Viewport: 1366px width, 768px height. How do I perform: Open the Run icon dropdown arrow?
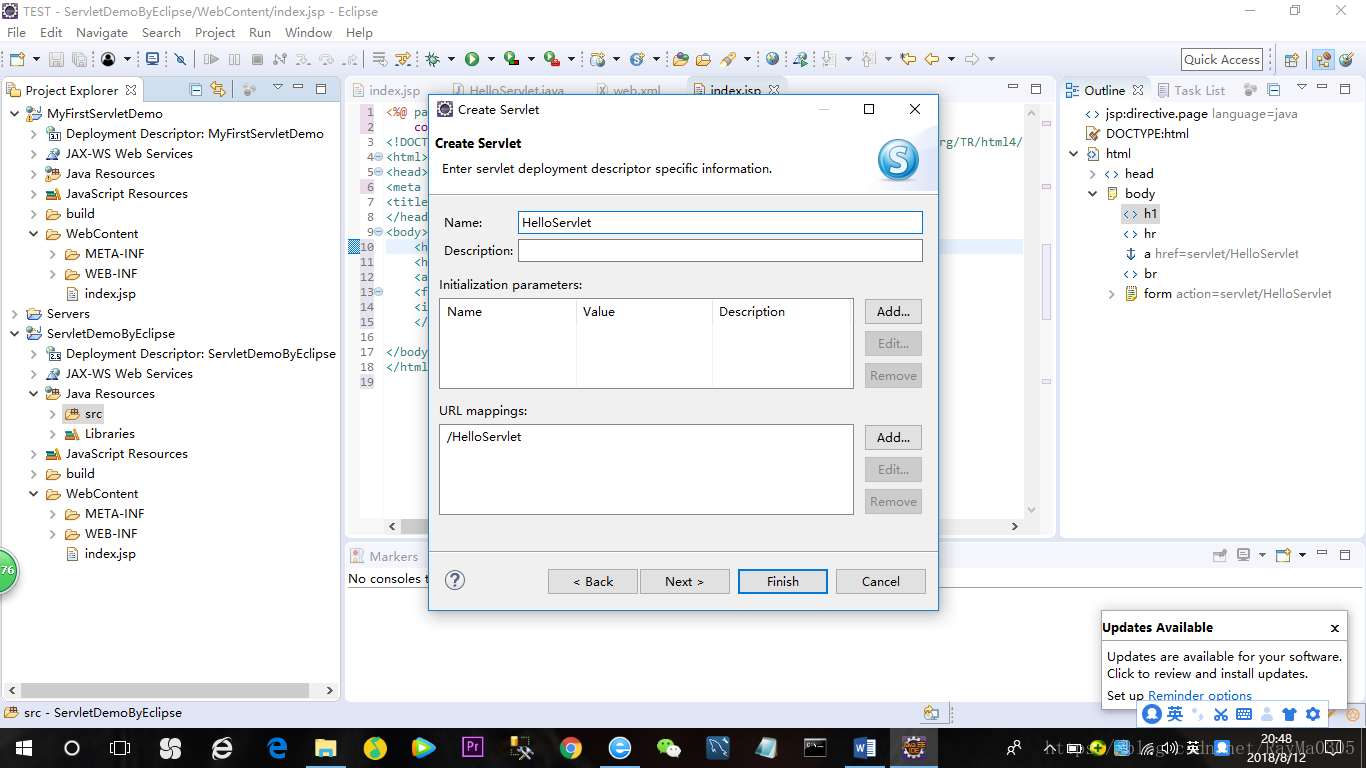click(491, 59)
